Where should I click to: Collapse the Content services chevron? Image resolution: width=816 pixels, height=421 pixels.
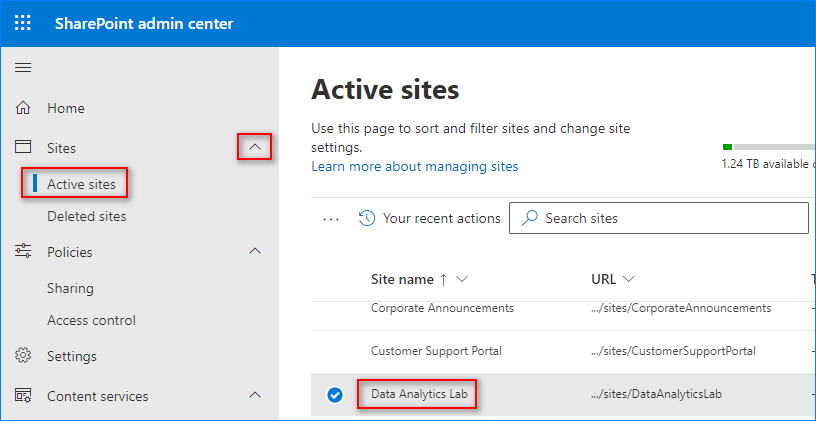click(254, 395)
